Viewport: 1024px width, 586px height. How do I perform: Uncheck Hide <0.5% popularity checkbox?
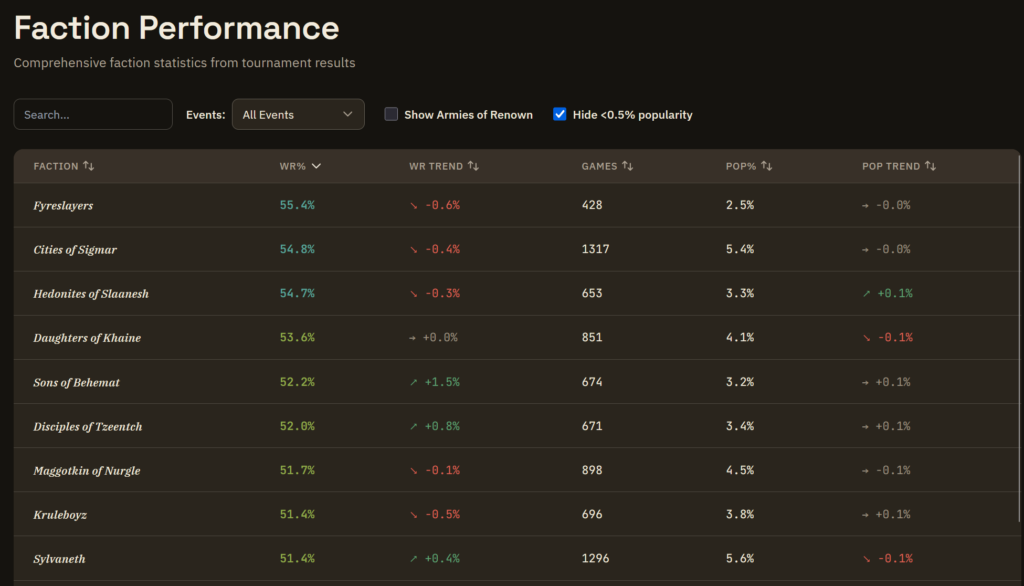point(560,114)
